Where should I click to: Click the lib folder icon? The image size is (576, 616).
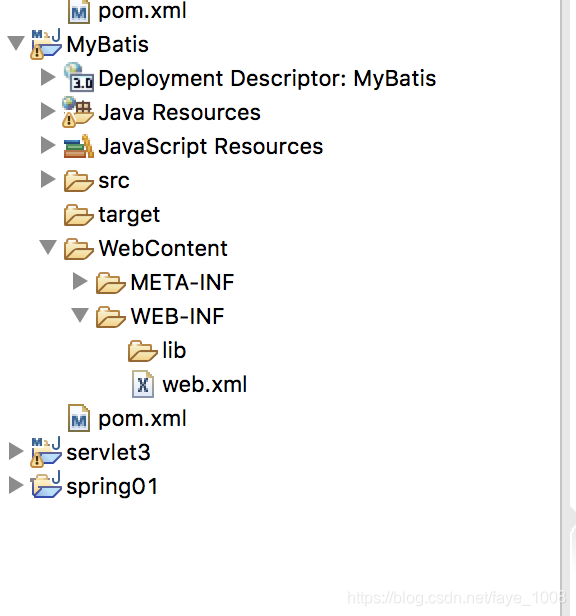click(x=143, y=350)
